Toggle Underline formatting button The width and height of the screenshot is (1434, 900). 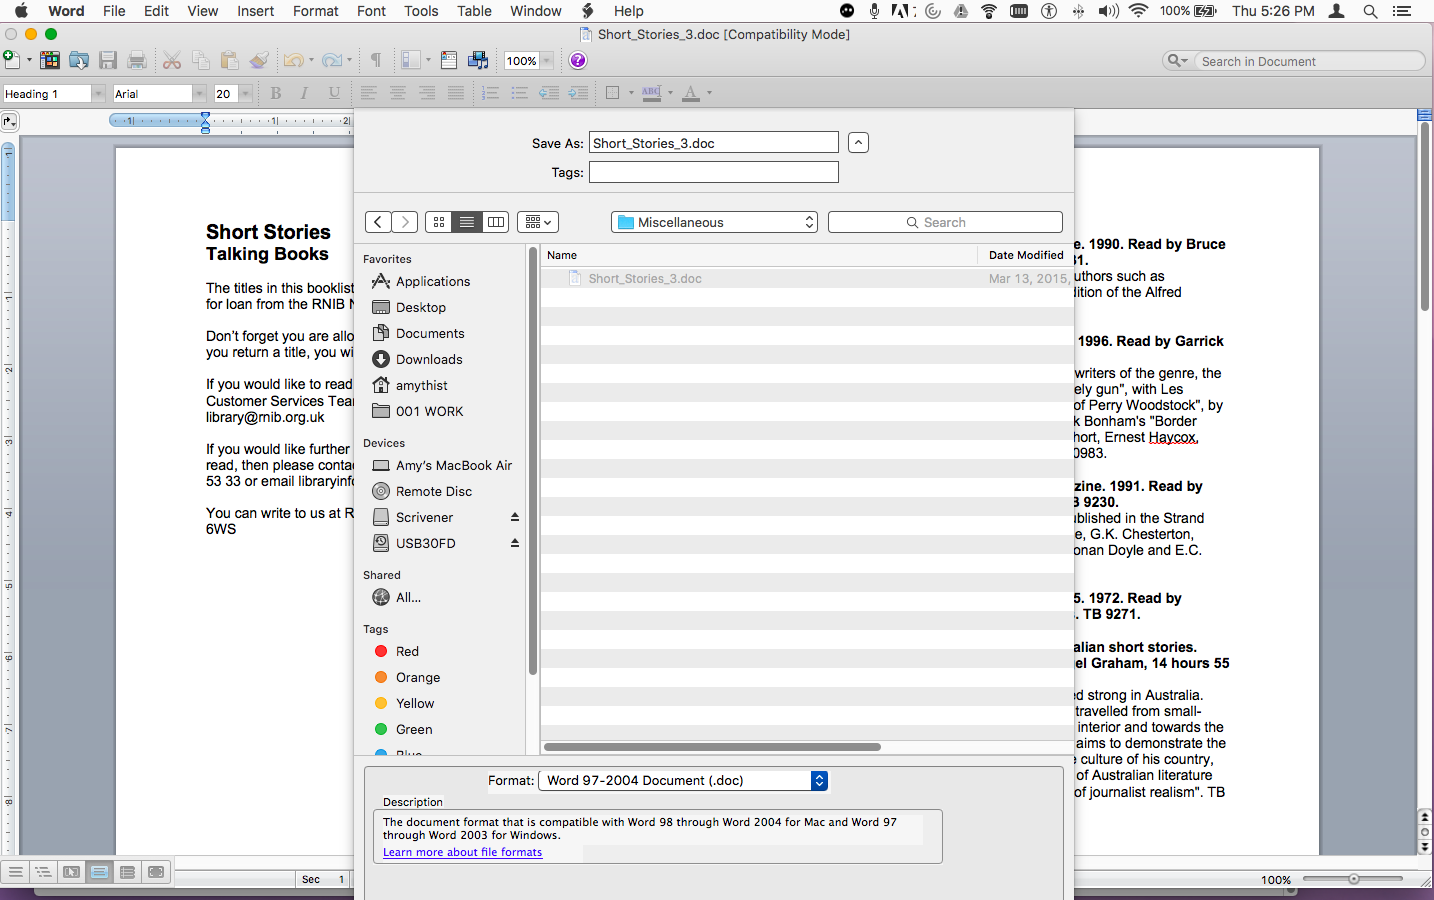coord(334,93)
